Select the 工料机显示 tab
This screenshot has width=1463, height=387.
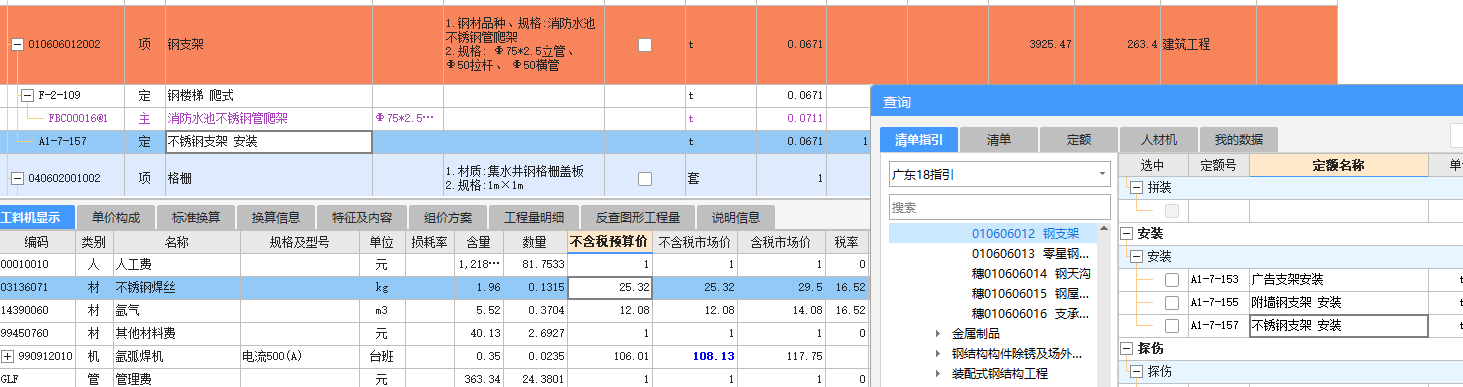pyautogui.click(x=36, y=217)
